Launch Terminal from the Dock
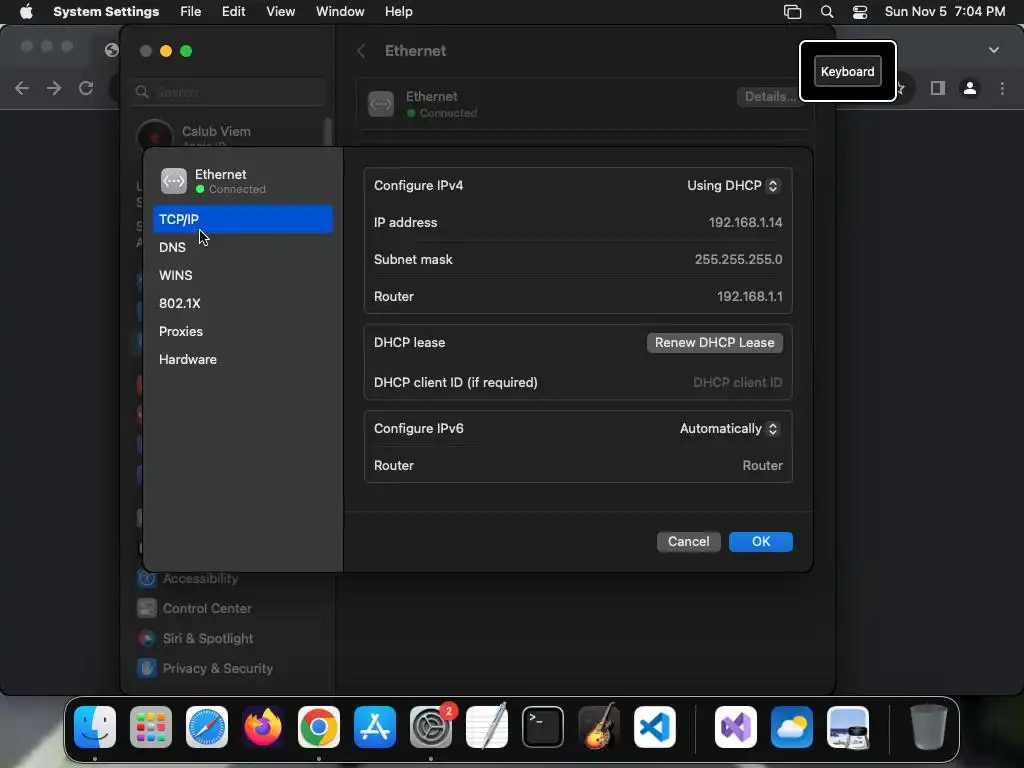1024x768 pixels. (x=543, y=727)
